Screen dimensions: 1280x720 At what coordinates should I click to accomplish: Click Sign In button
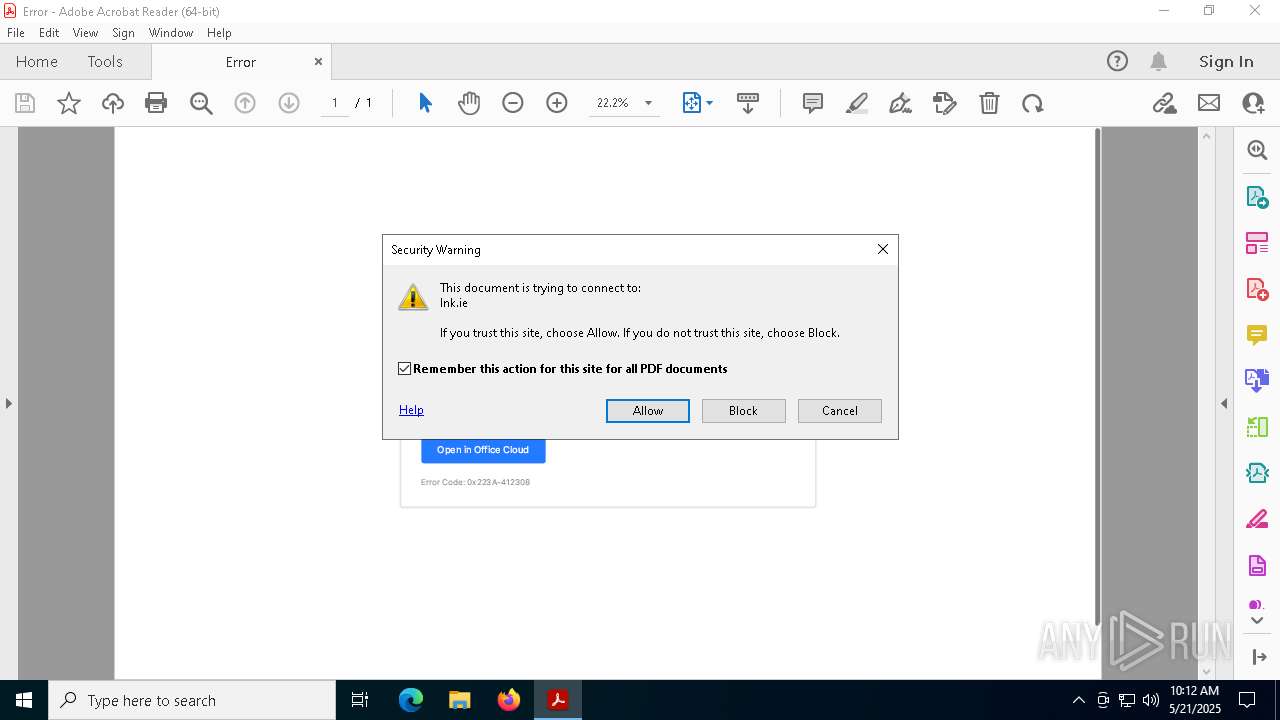(1226, 61)
